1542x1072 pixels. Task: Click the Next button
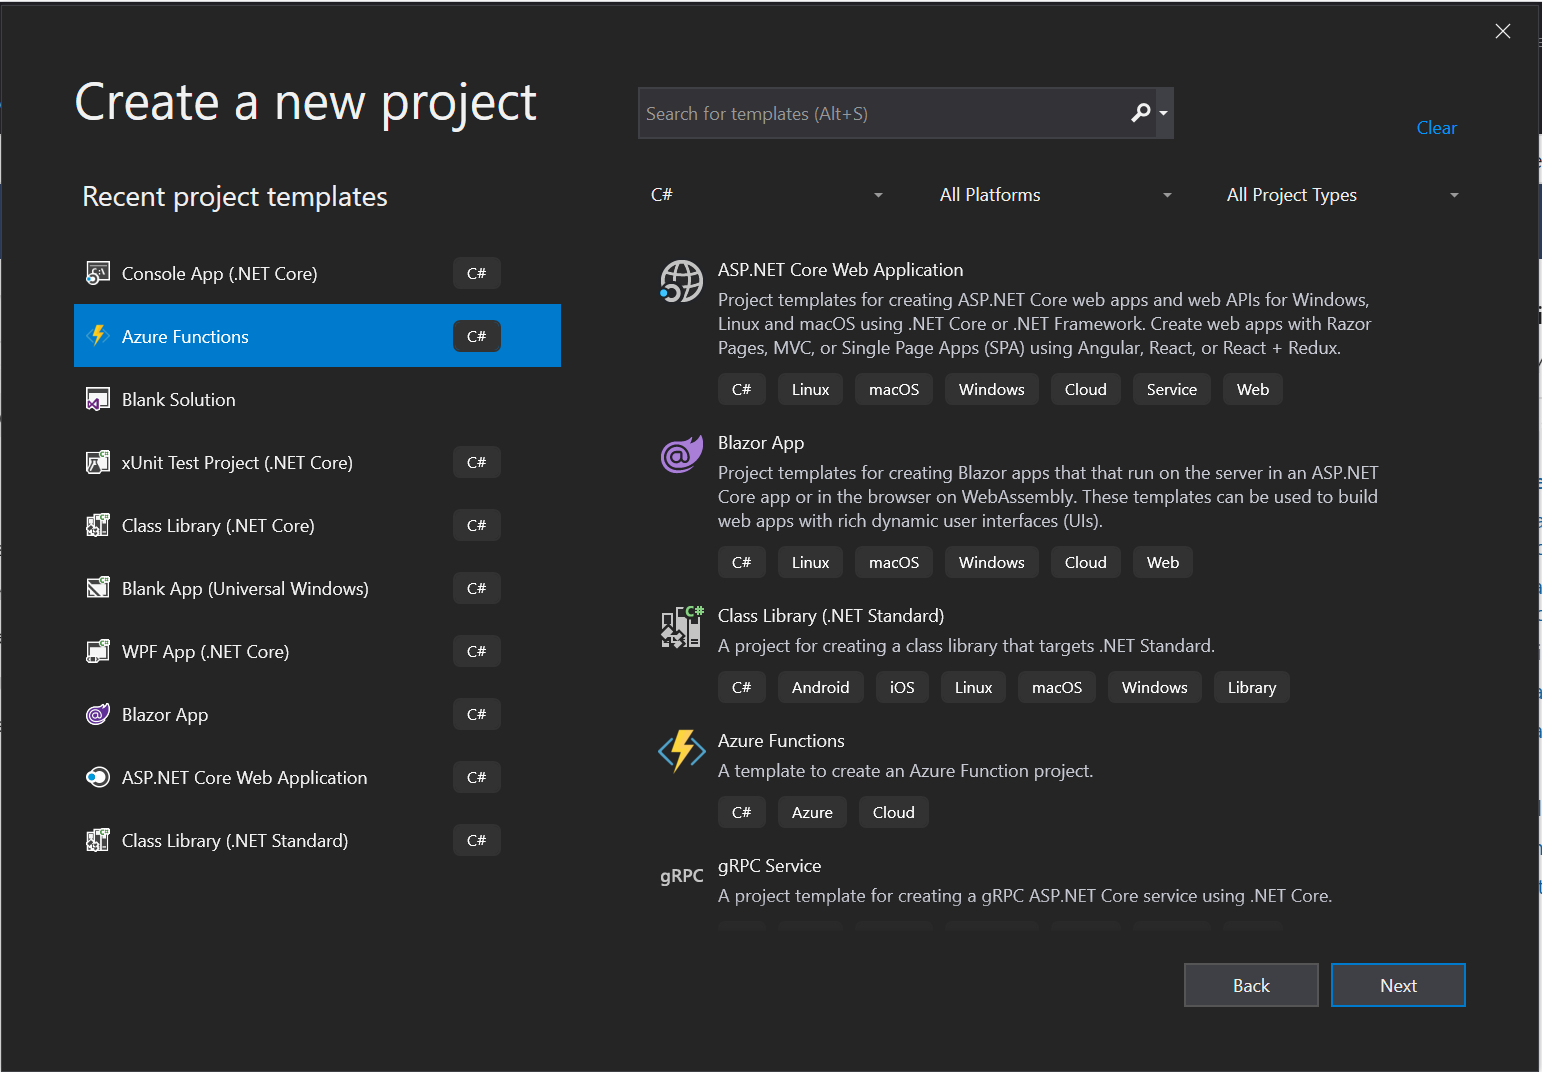pyautogui.click(x=1398, y=985)
